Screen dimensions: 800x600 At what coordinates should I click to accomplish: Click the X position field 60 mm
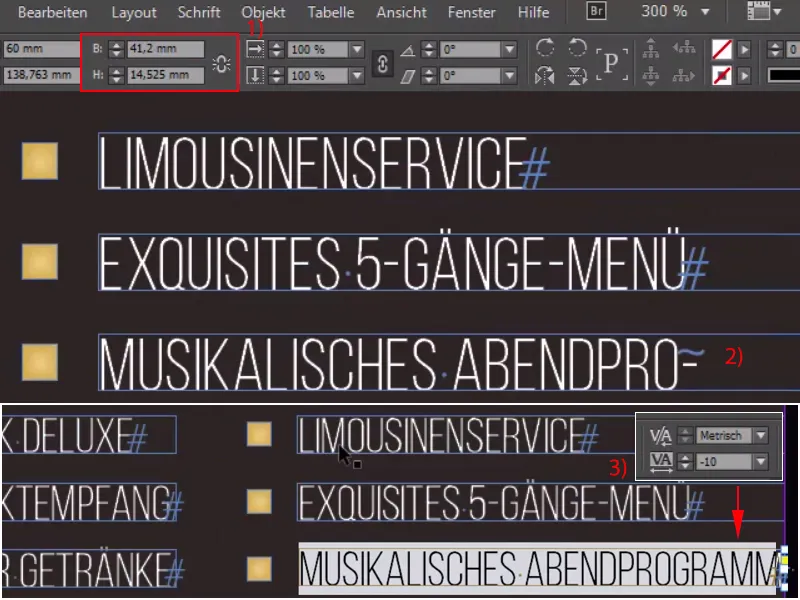(x=41, y=49)
